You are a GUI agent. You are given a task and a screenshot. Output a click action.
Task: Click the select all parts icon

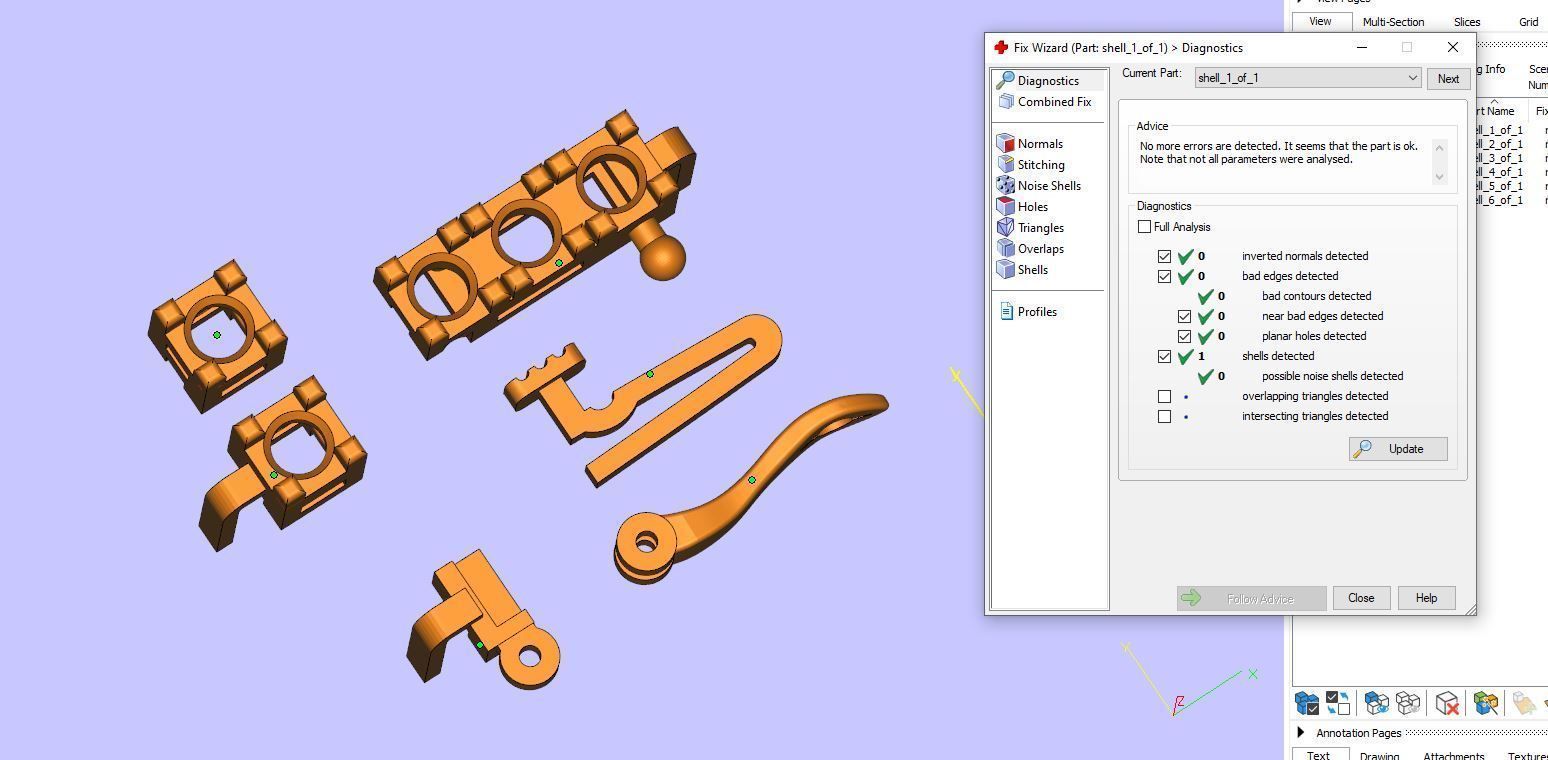click(x=1306, y=703)
